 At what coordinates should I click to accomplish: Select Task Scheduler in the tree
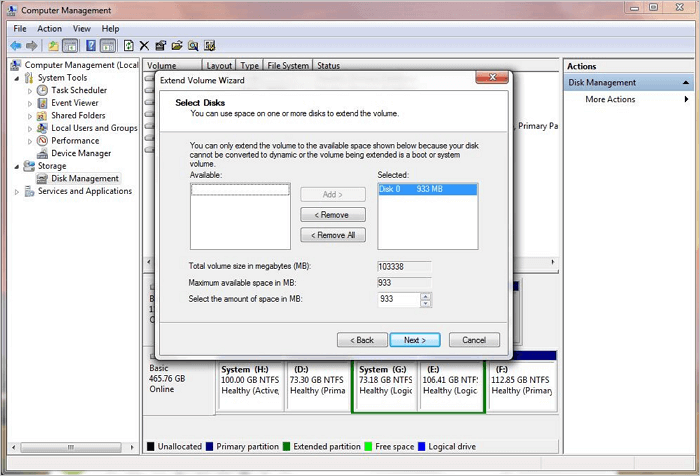pyautogui.click(x=78, y=90)
